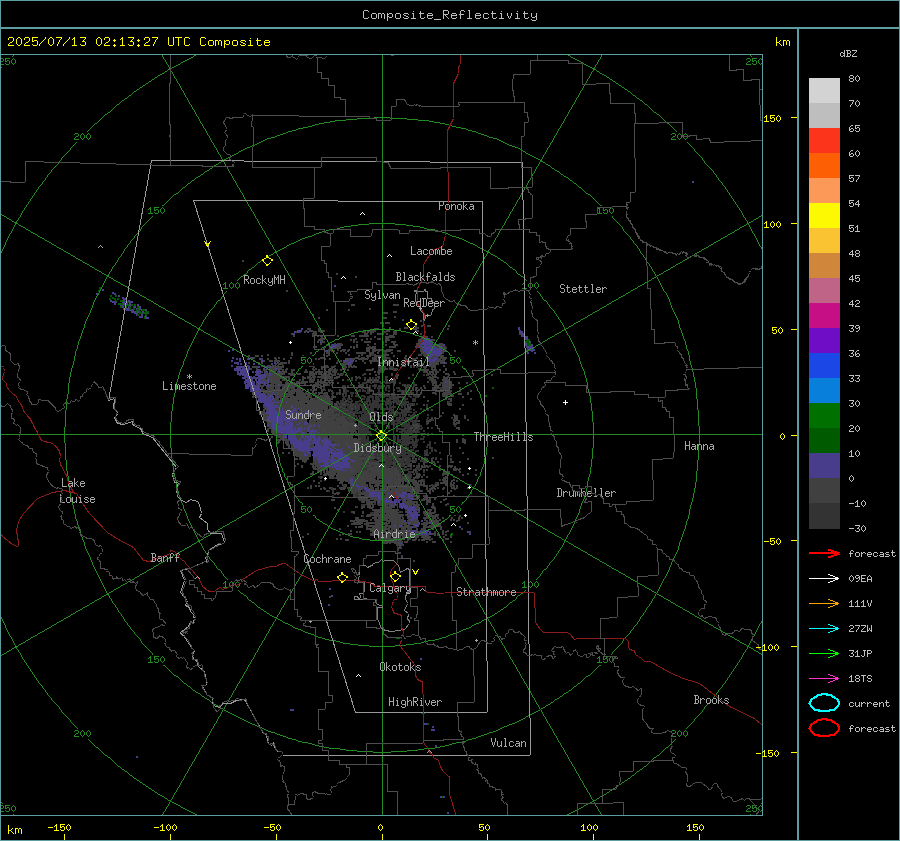
Task: Click the yellow diamond marker near RockyMH
Action: coord(267,261)
